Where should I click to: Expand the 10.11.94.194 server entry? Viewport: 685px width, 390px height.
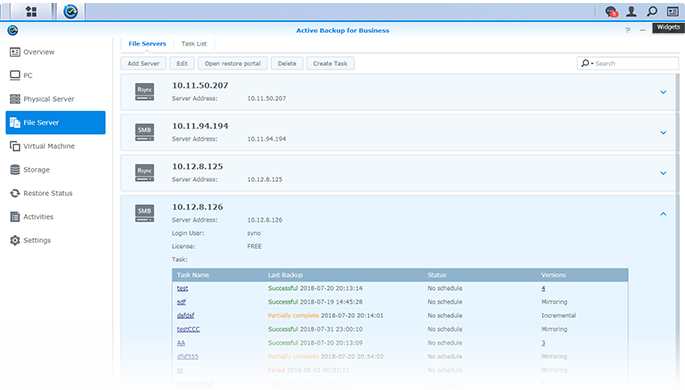(x=663, y=132)
